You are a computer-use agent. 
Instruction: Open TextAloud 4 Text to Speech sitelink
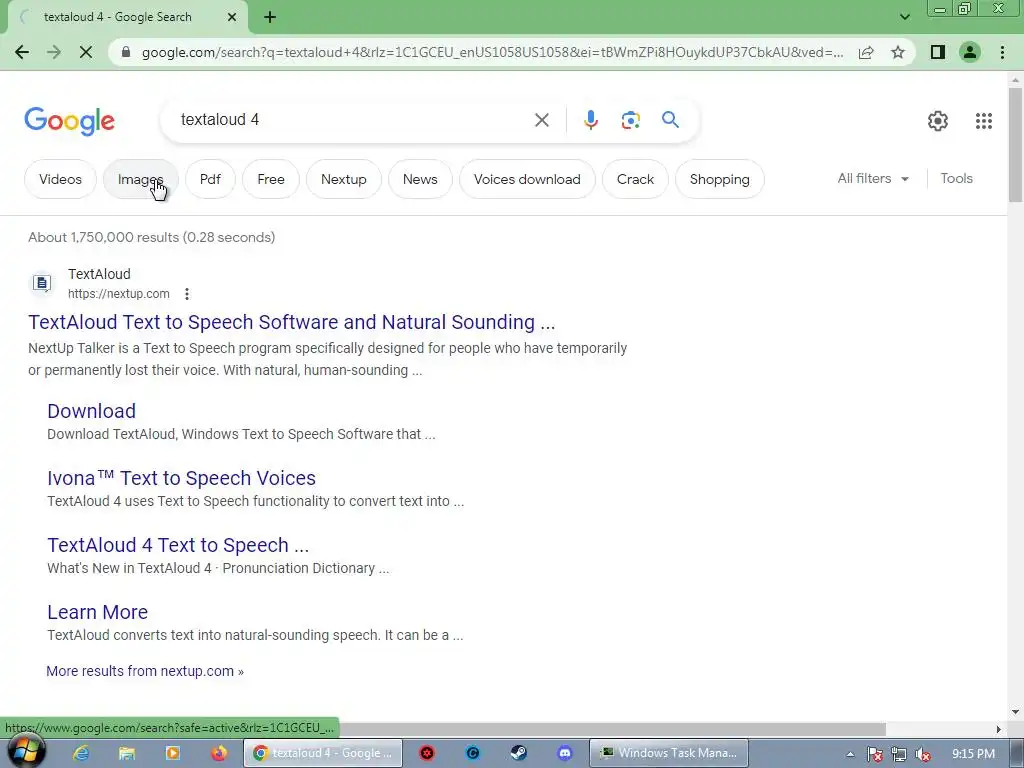tap(178, 545)
